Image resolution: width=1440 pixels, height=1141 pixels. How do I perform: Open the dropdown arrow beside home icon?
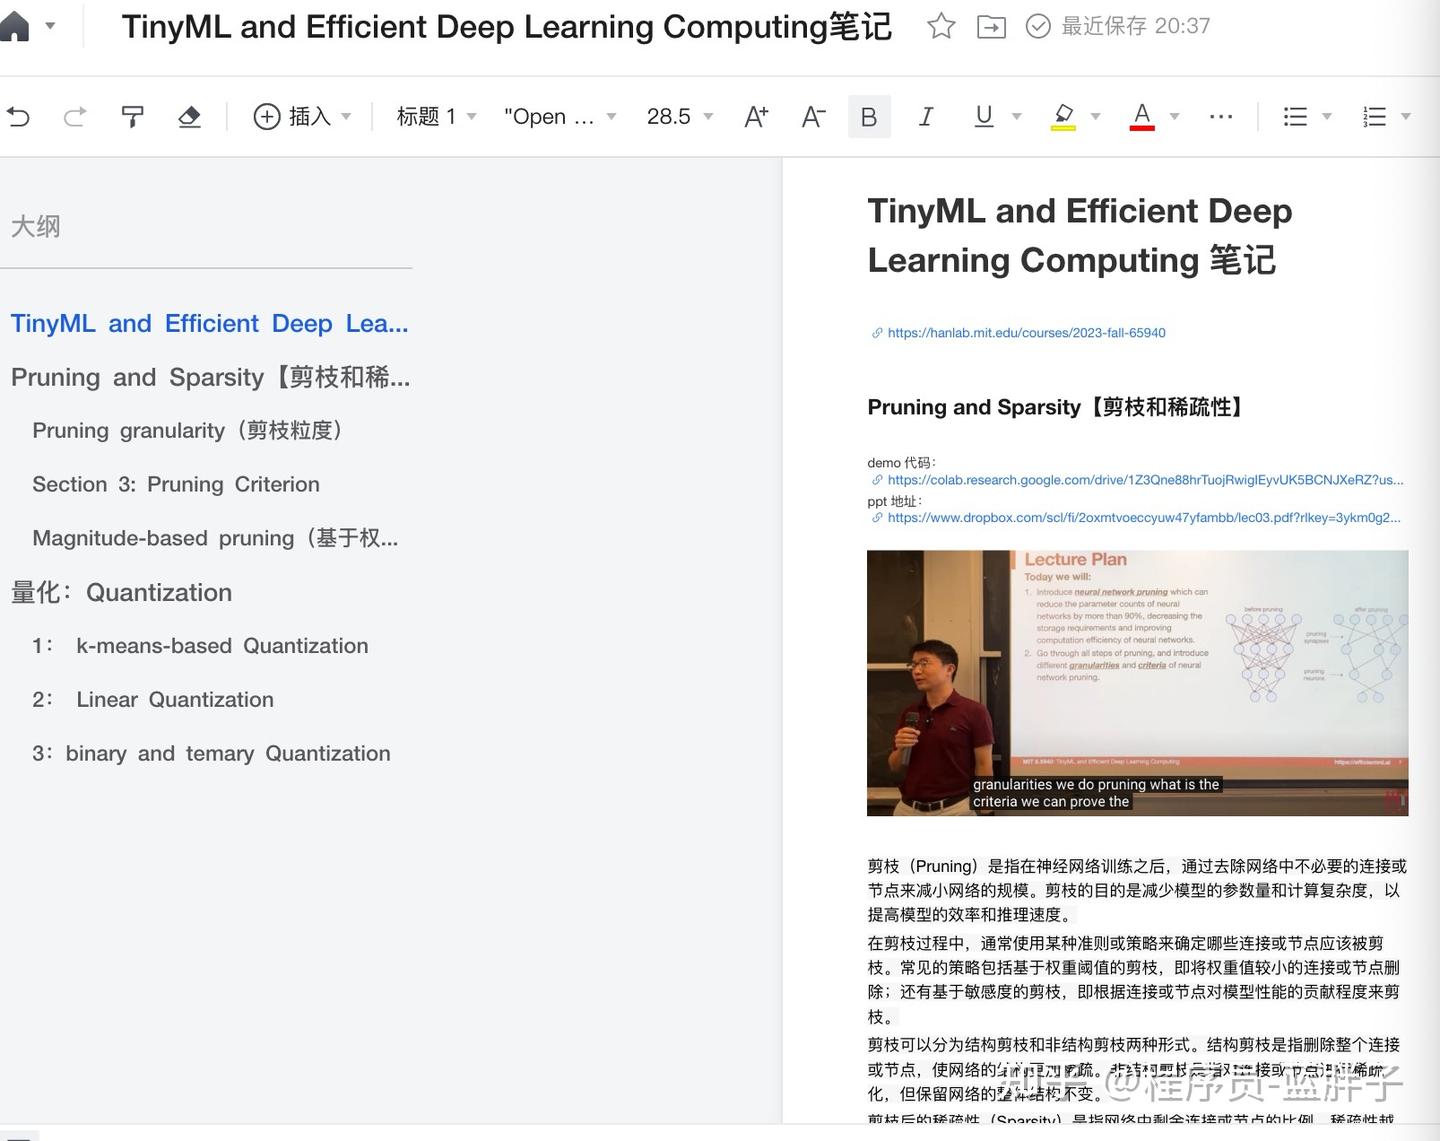50,26
